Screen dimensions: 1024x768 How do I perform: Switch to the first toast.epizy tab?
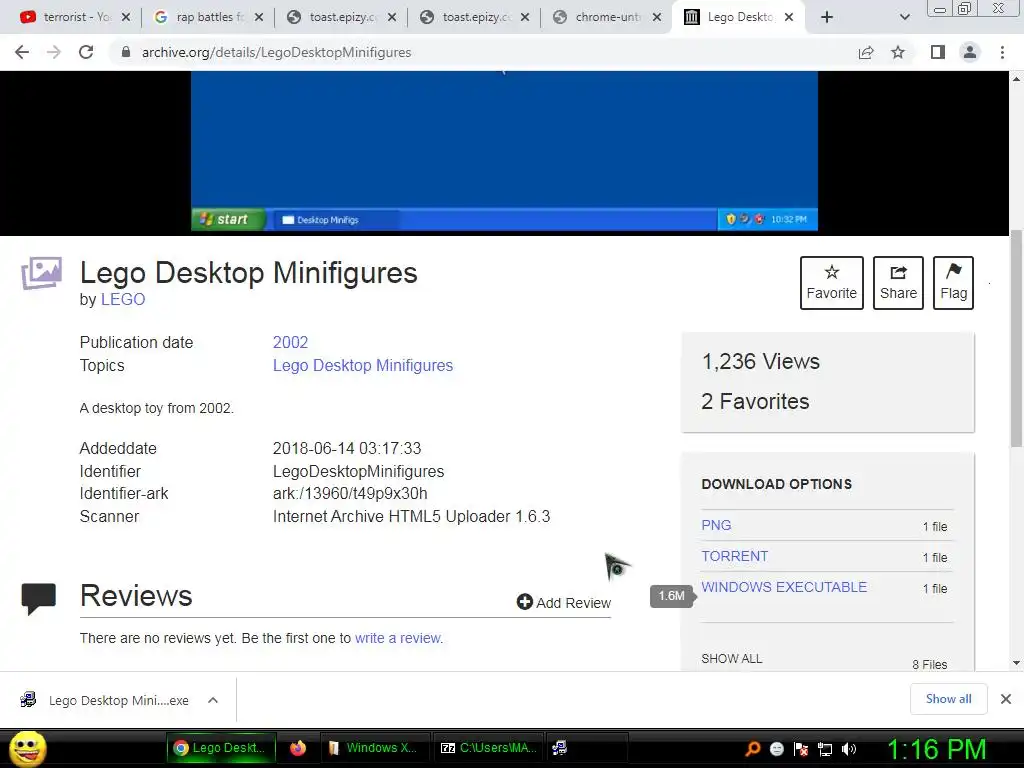pyautogui.click(x=342, y=17)
